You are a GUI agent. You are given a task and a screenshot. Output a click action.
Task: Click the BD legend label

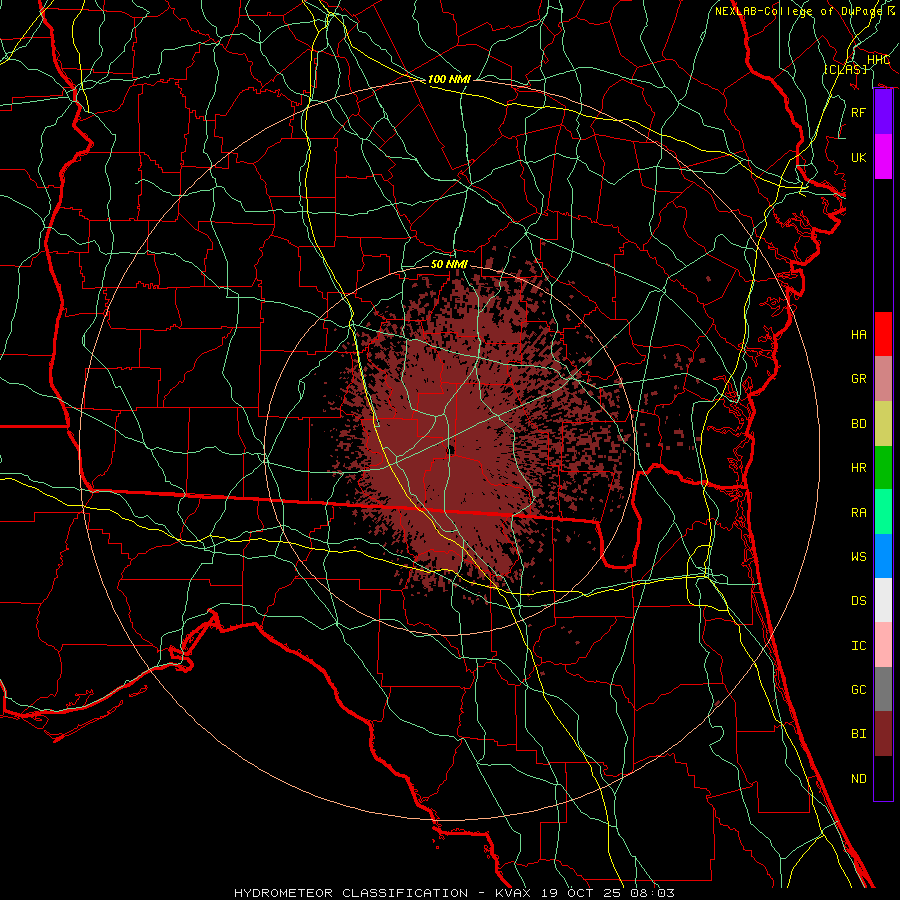[x=858, y=424]
